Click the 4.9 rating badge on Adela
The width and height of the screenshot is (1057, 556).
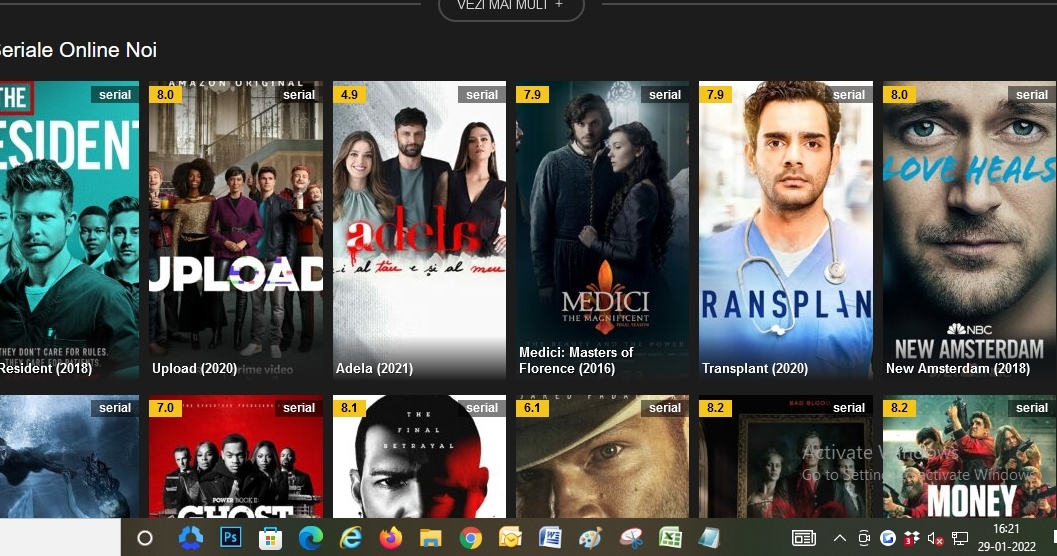(x=349, y=94)
